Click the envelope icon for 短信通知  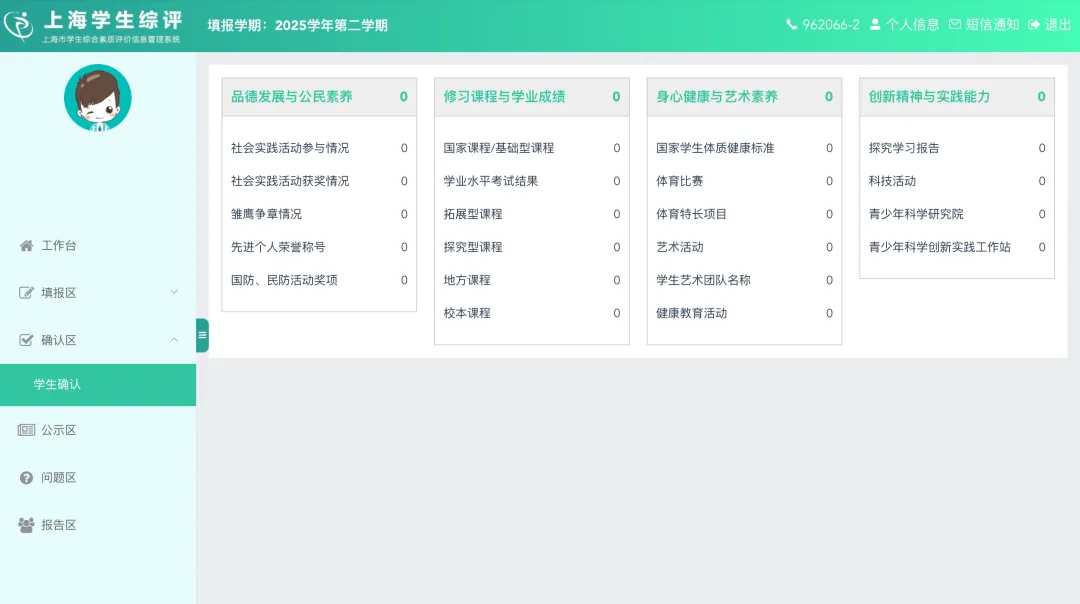tap(955, 25)
